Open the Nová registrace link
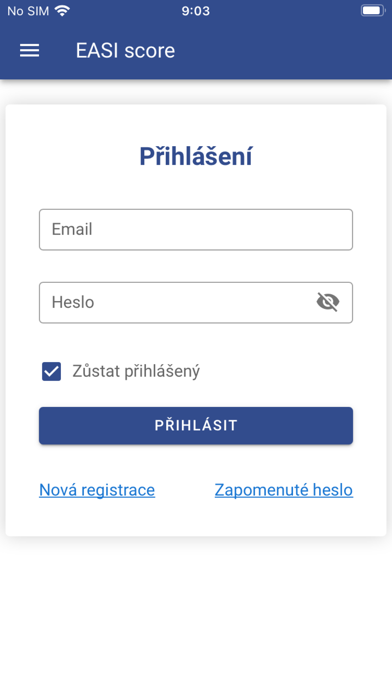Image resolution: width=392 pixels, height=696 pixels. click(97, 490)
